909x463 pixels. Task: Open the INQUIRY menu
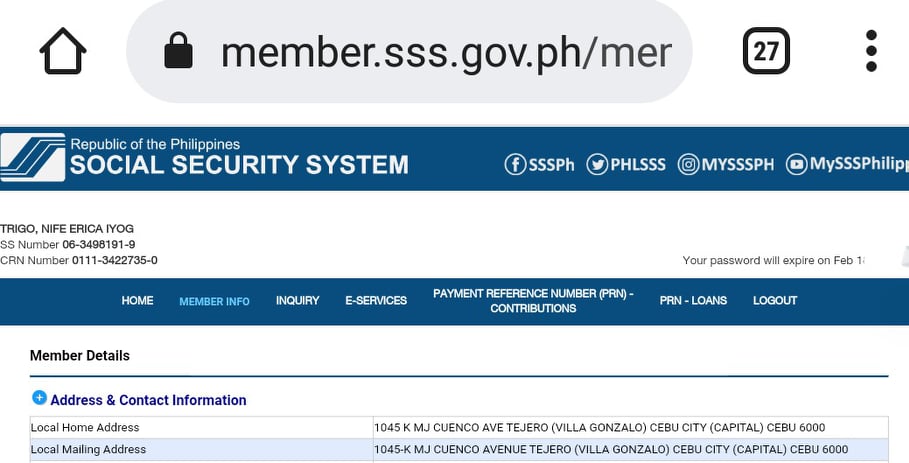pos(297,301)
